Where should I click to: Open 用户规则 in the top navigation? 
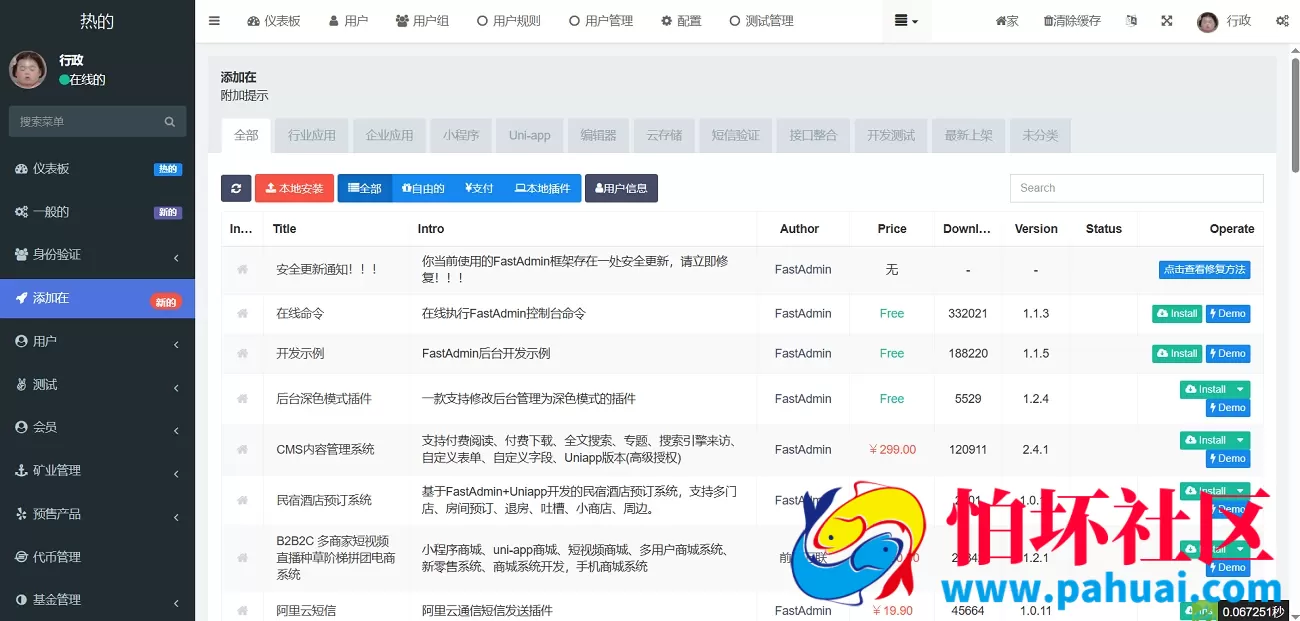point(509,21)
